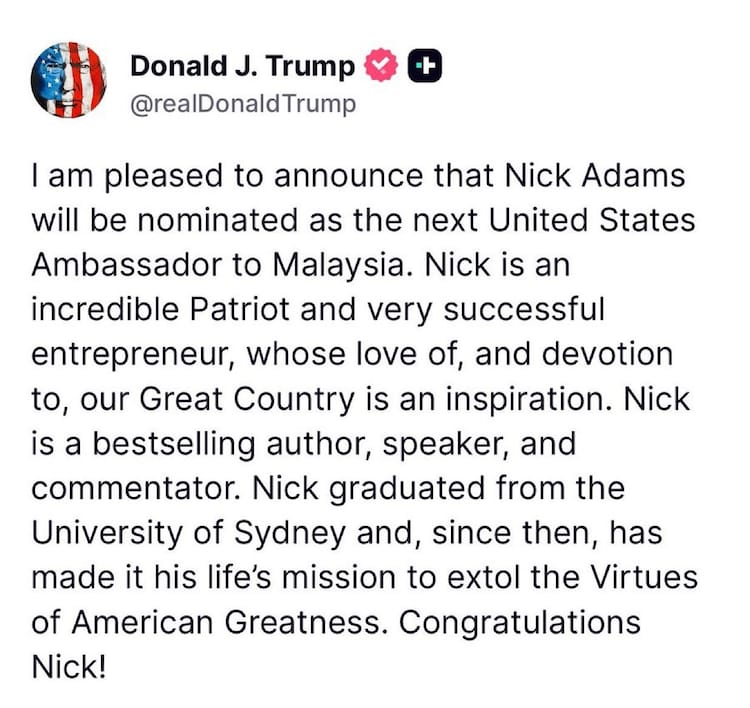The height and width of the screenshot is (708, 750).
Task: Click the word "Congratulations" in the post
Action: point(519,622)
